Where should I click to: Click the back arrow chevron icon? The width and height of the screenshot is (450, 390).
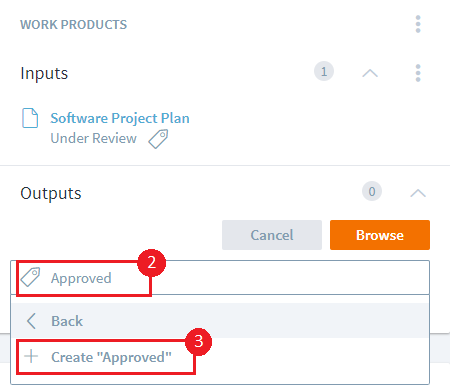[31, 321]
